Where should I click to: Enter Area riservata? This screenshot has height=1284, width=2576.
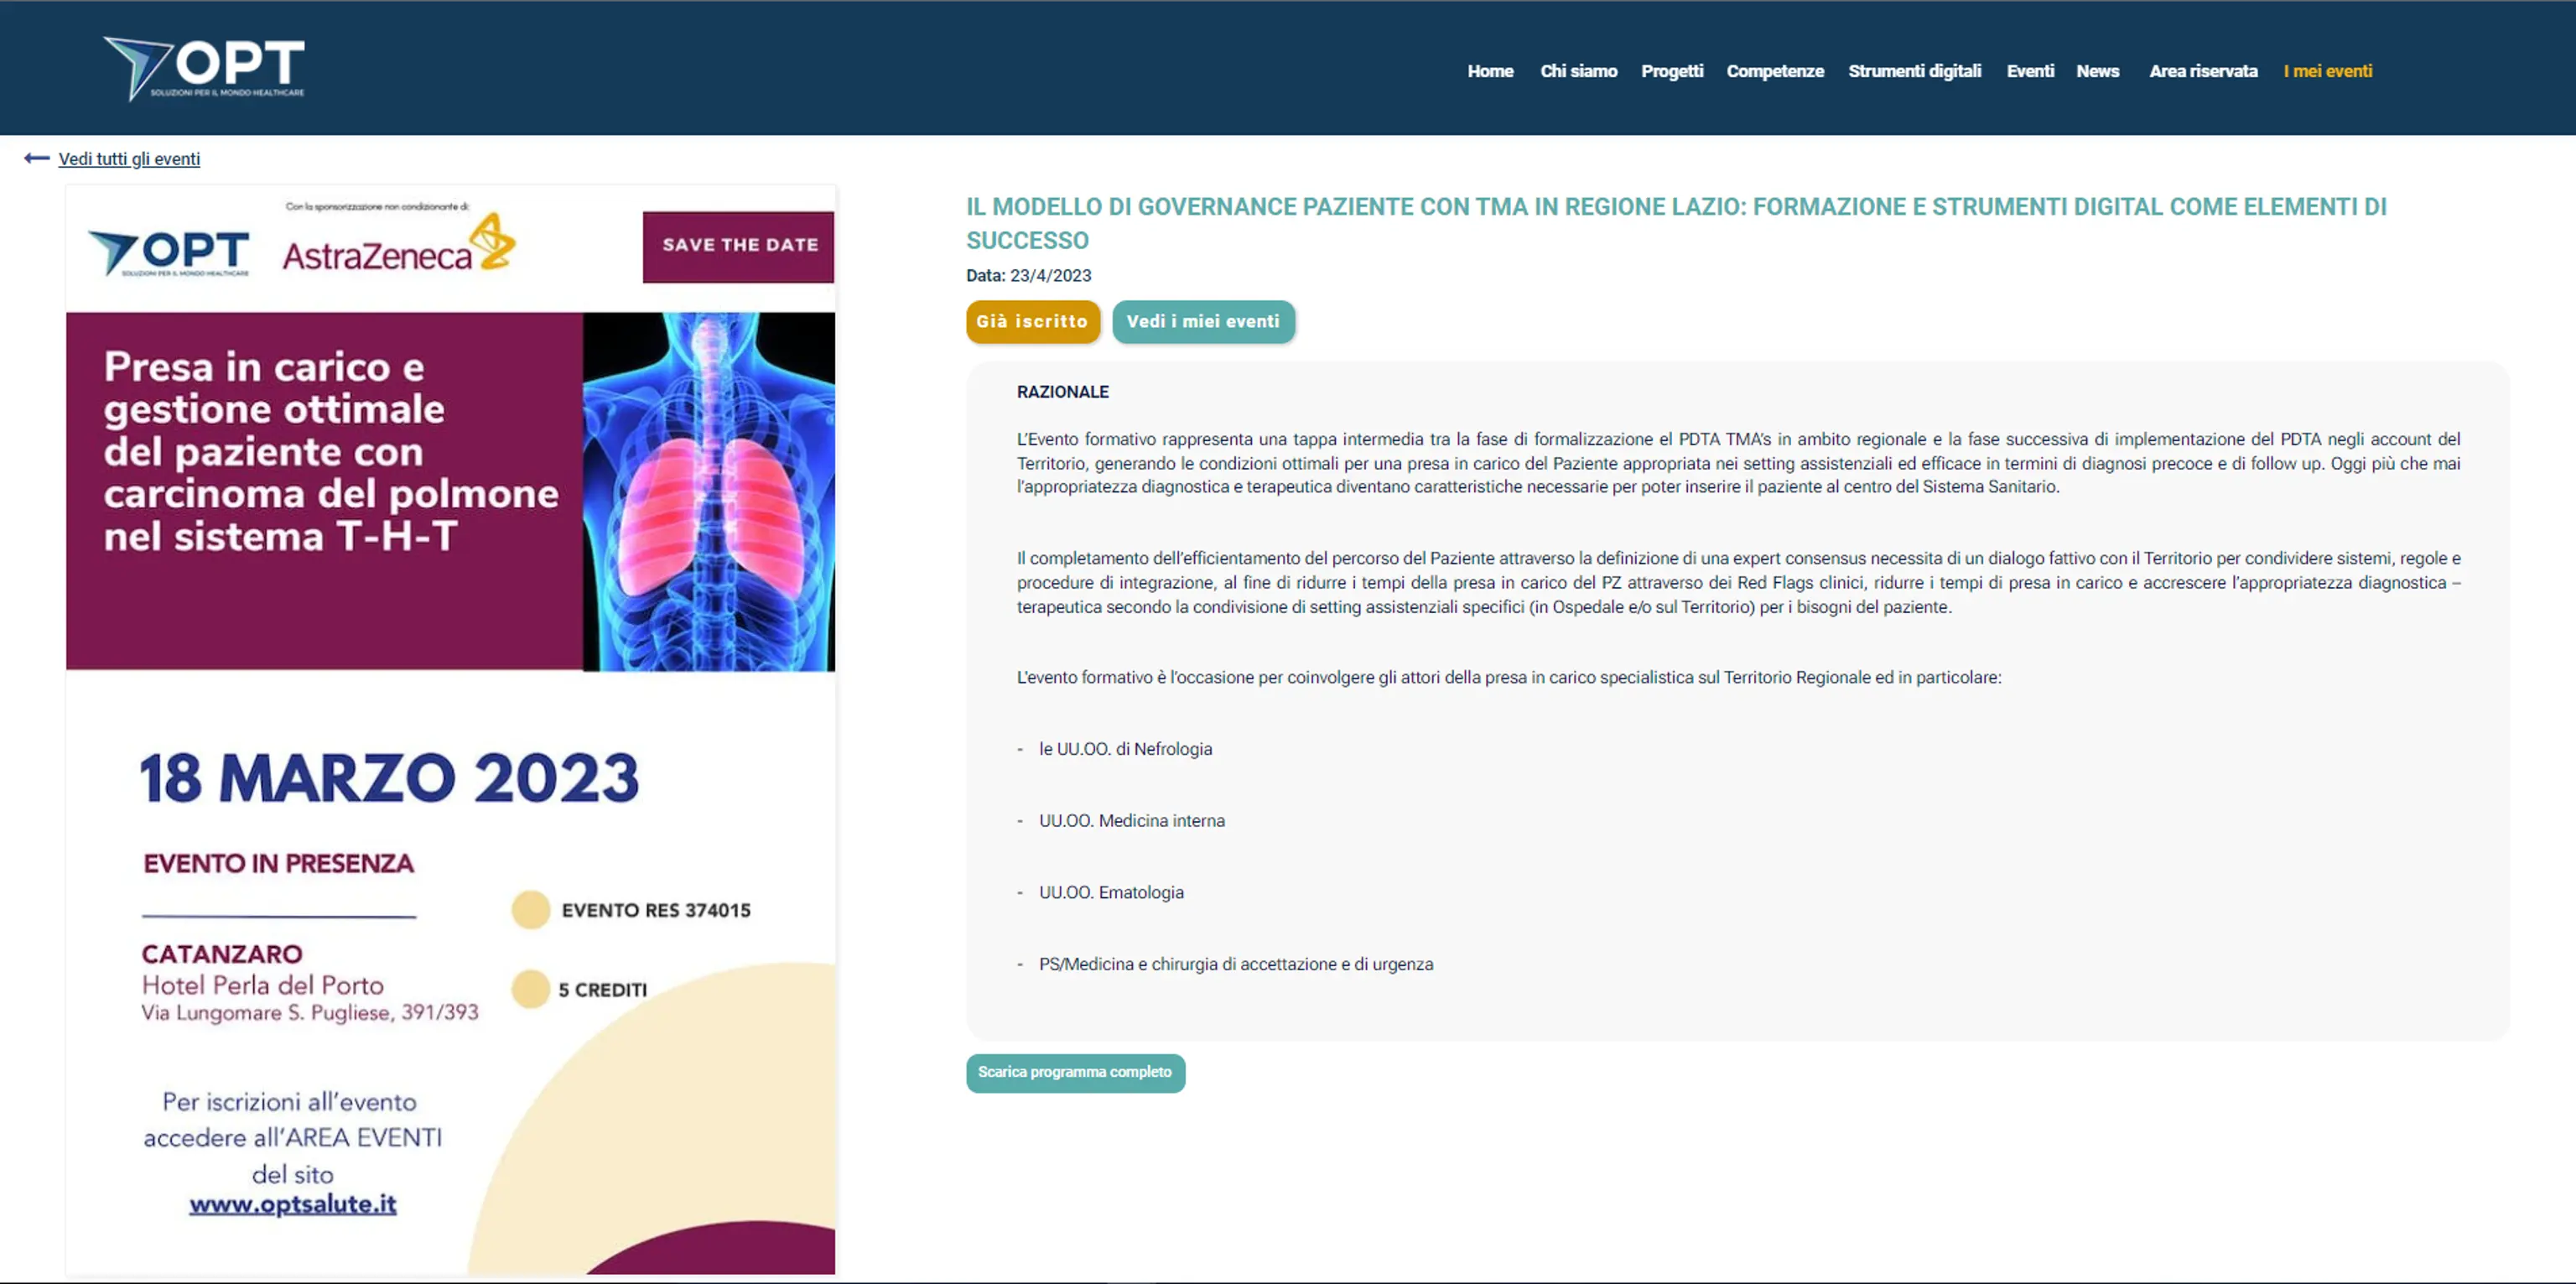coord(2202,71)
